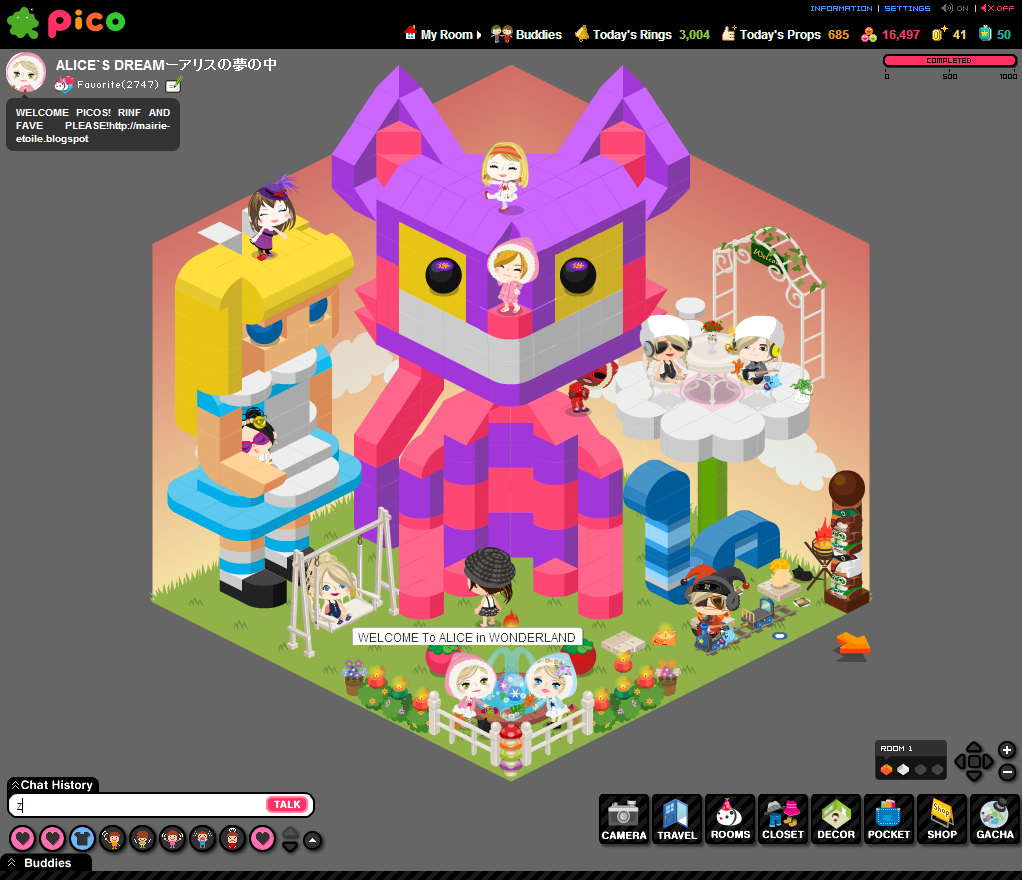Open the Travel menu
The image size is (1022, 880).
(676, 818)
